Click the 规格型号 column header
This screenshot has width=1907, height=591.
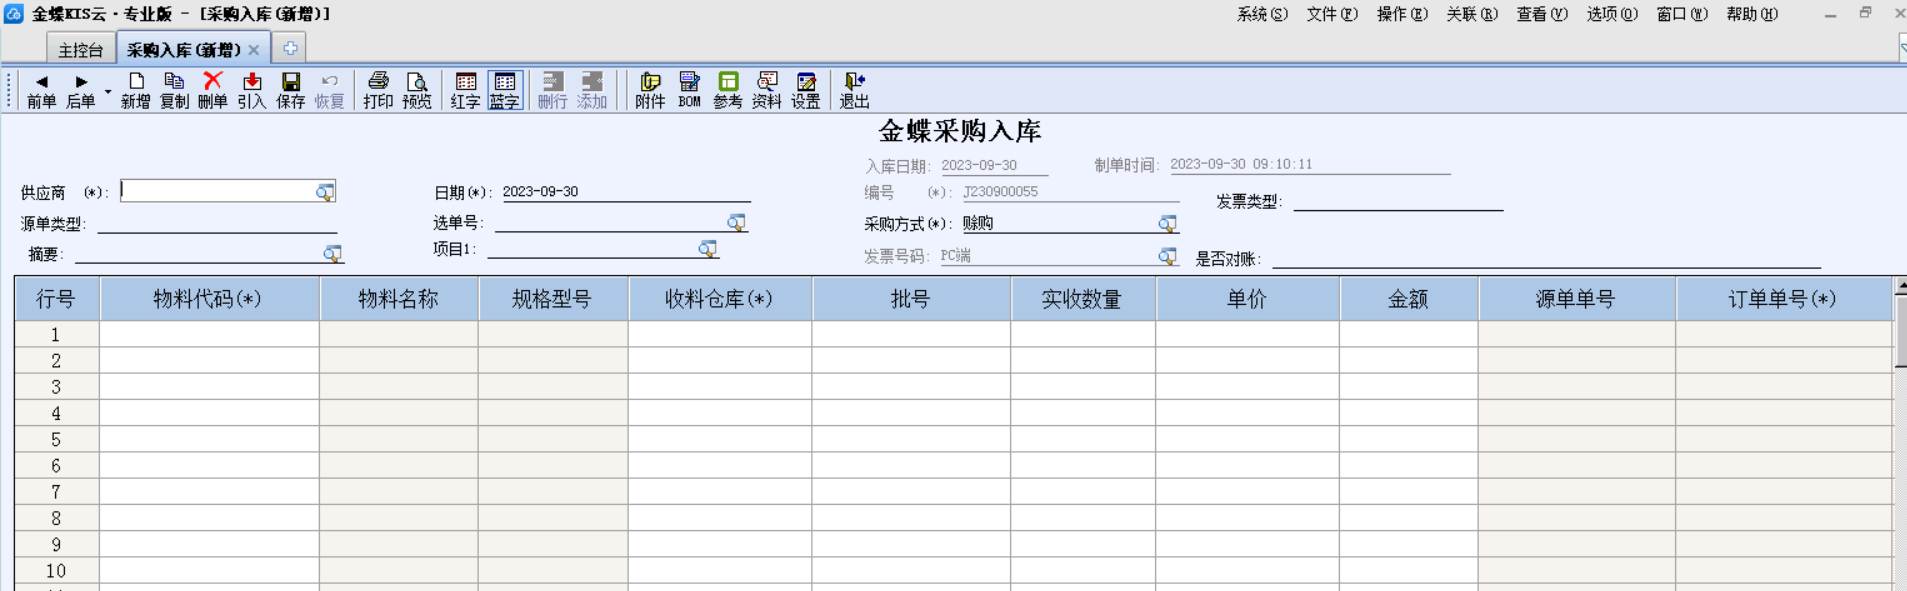click(553, 299)
